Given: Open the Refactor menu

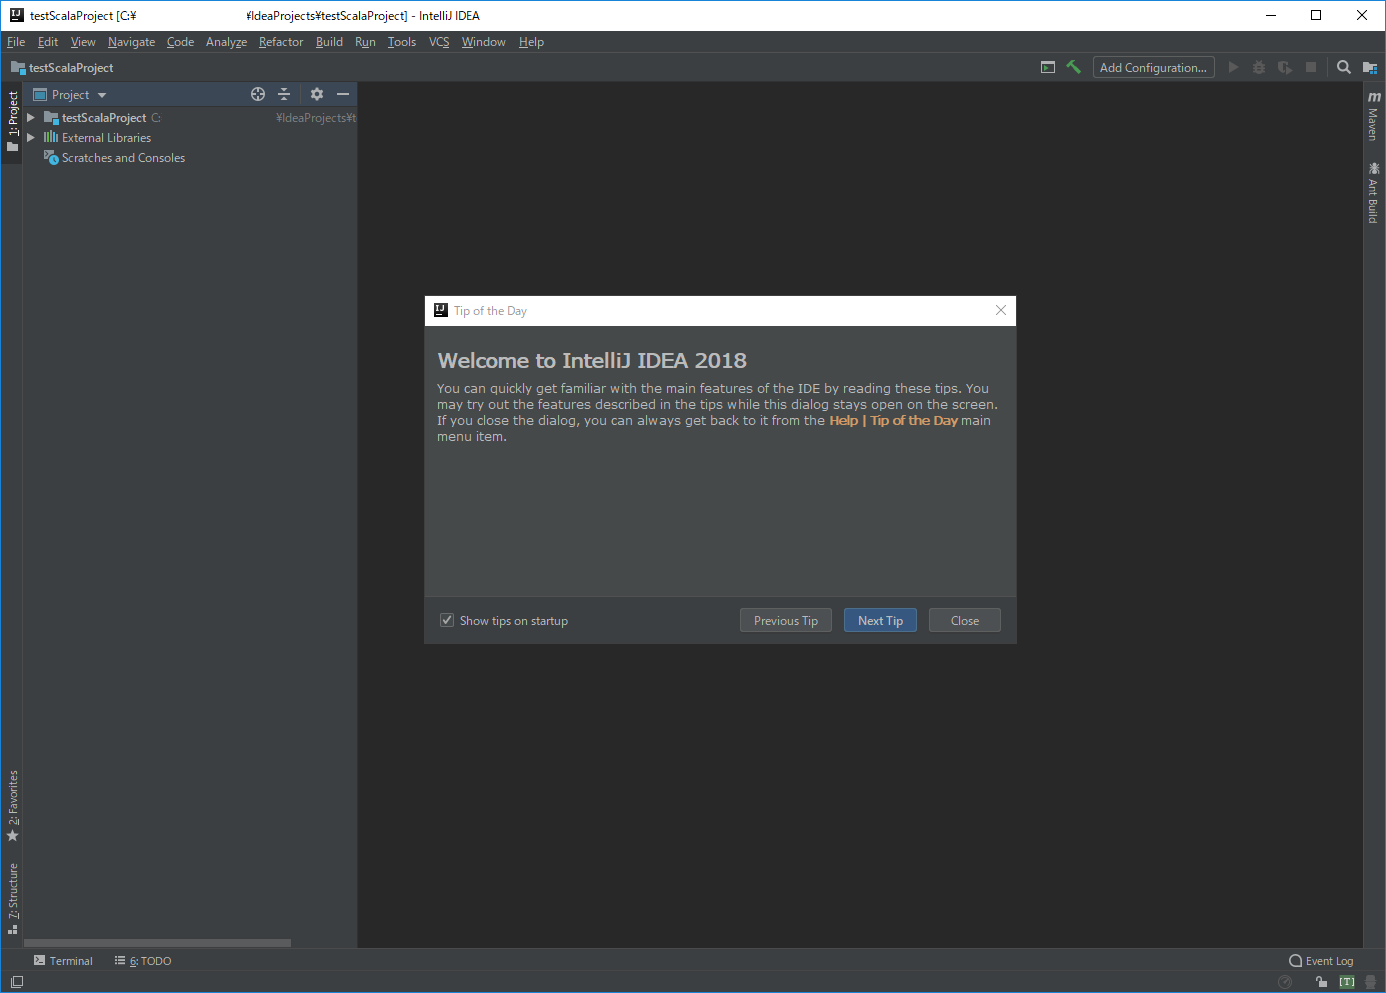Looking at the screenshot, I should point(281,42).
